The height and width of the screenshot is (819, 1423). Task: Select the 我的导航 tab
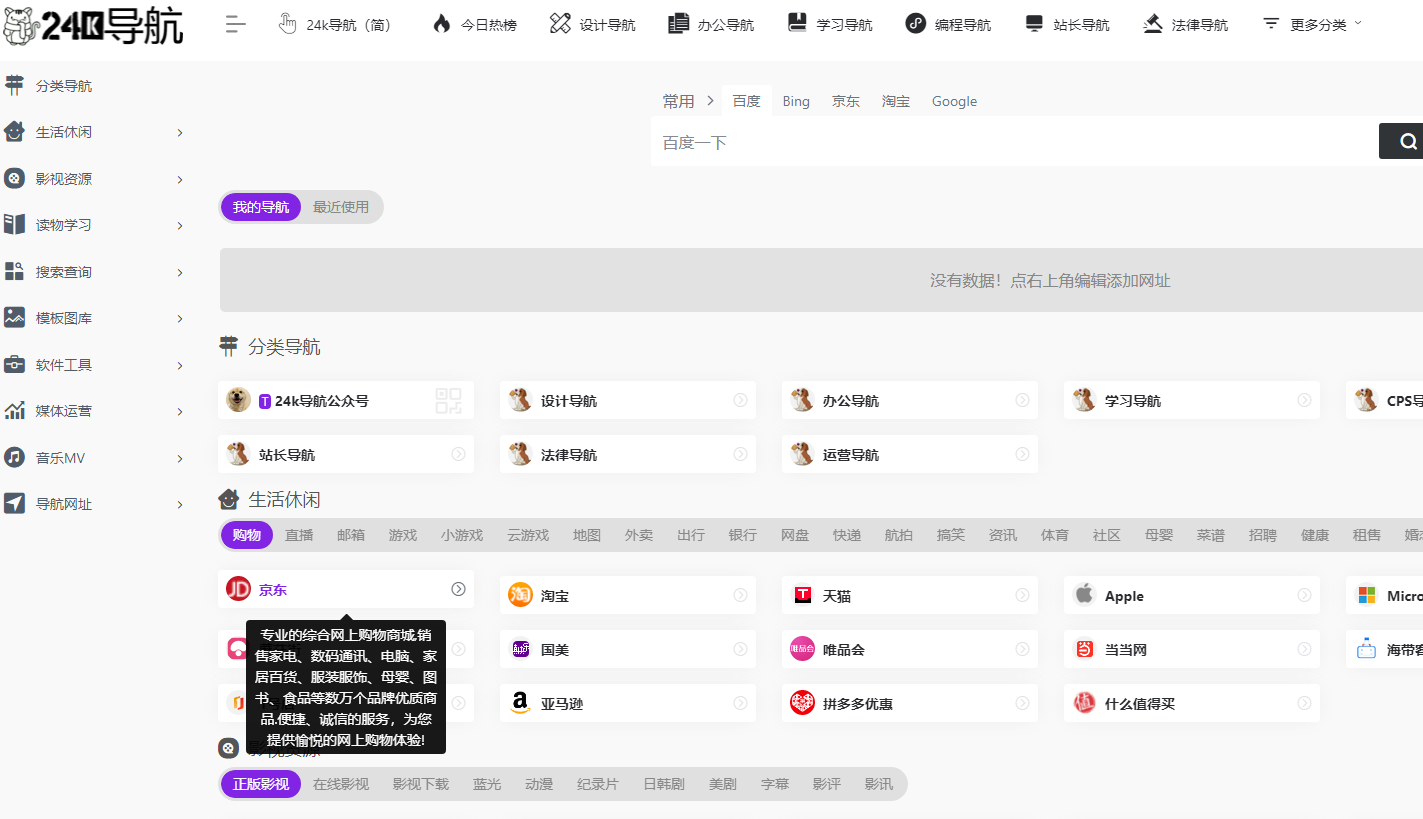tap(261, 207)
